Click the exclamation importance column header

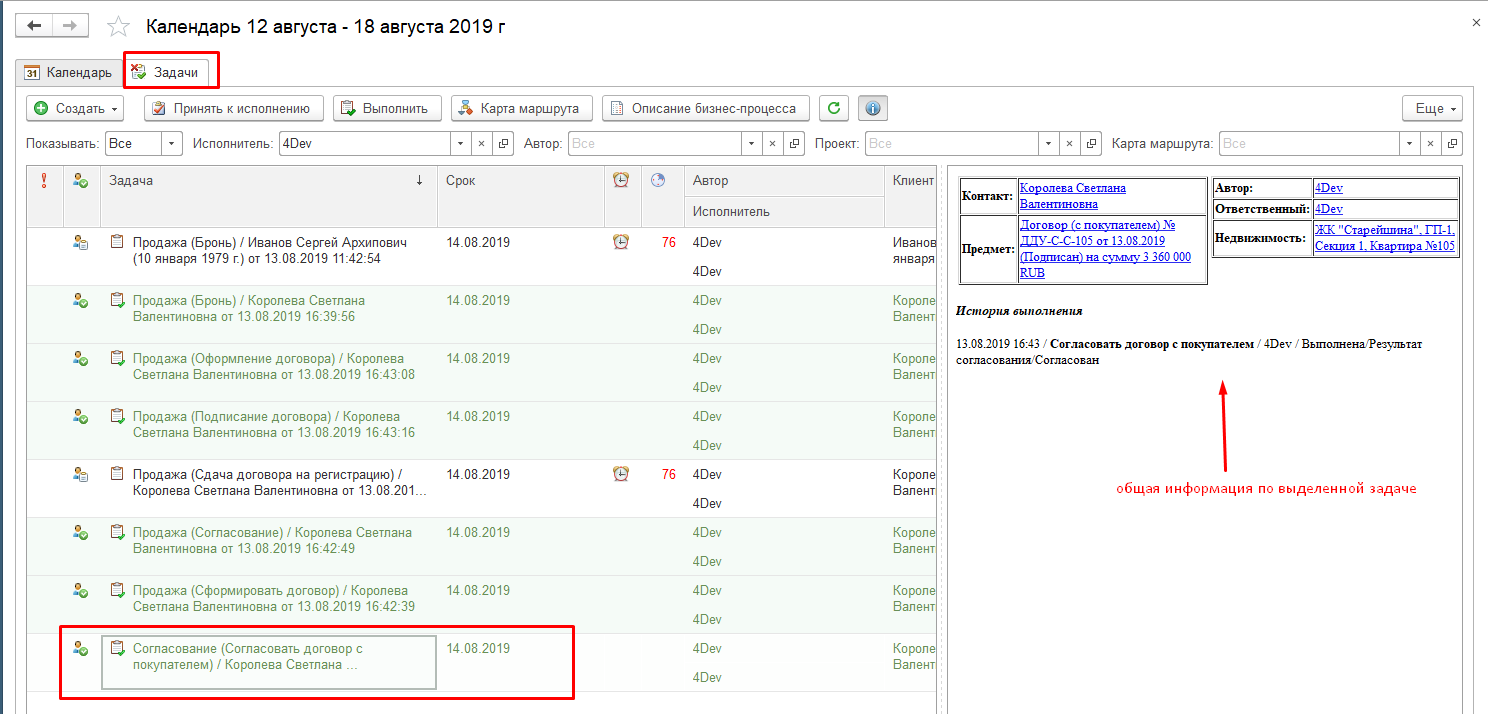point(43,180)
